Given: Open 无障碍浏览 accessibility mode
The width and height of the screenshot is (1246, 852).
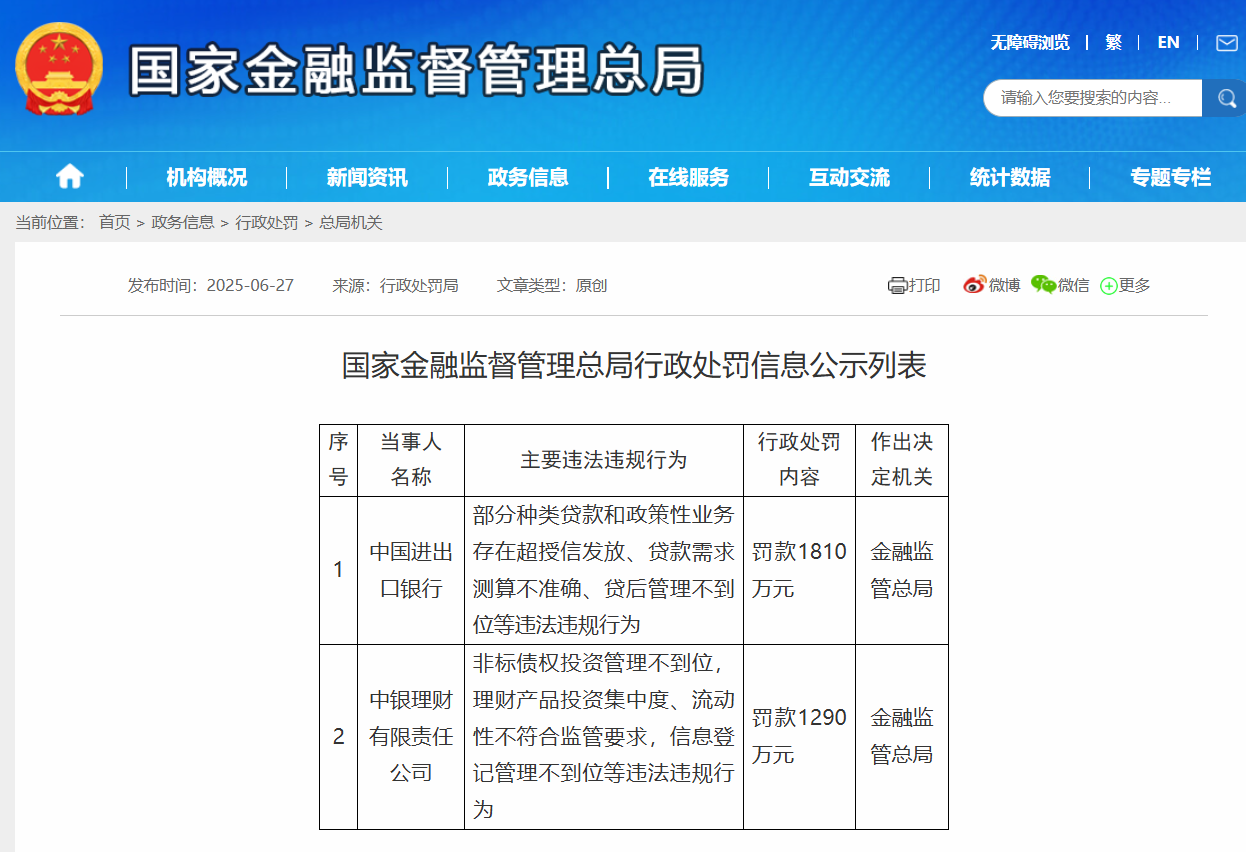Looking at the screenshot, I should click(x=1029, y=42).
